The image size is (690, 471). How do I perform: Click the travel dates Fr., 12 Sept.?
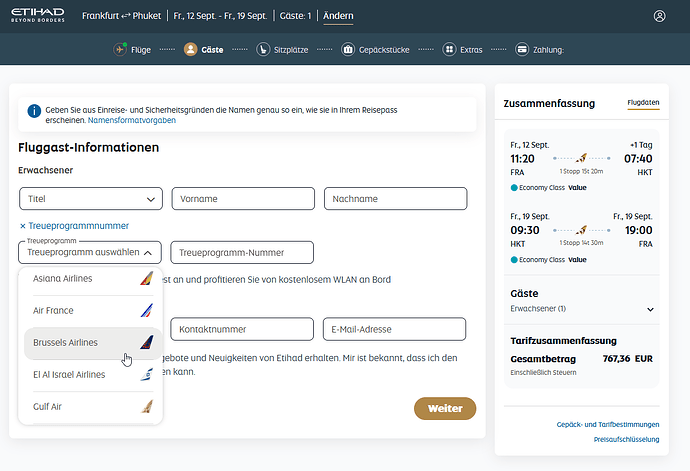tap(220, 16)
